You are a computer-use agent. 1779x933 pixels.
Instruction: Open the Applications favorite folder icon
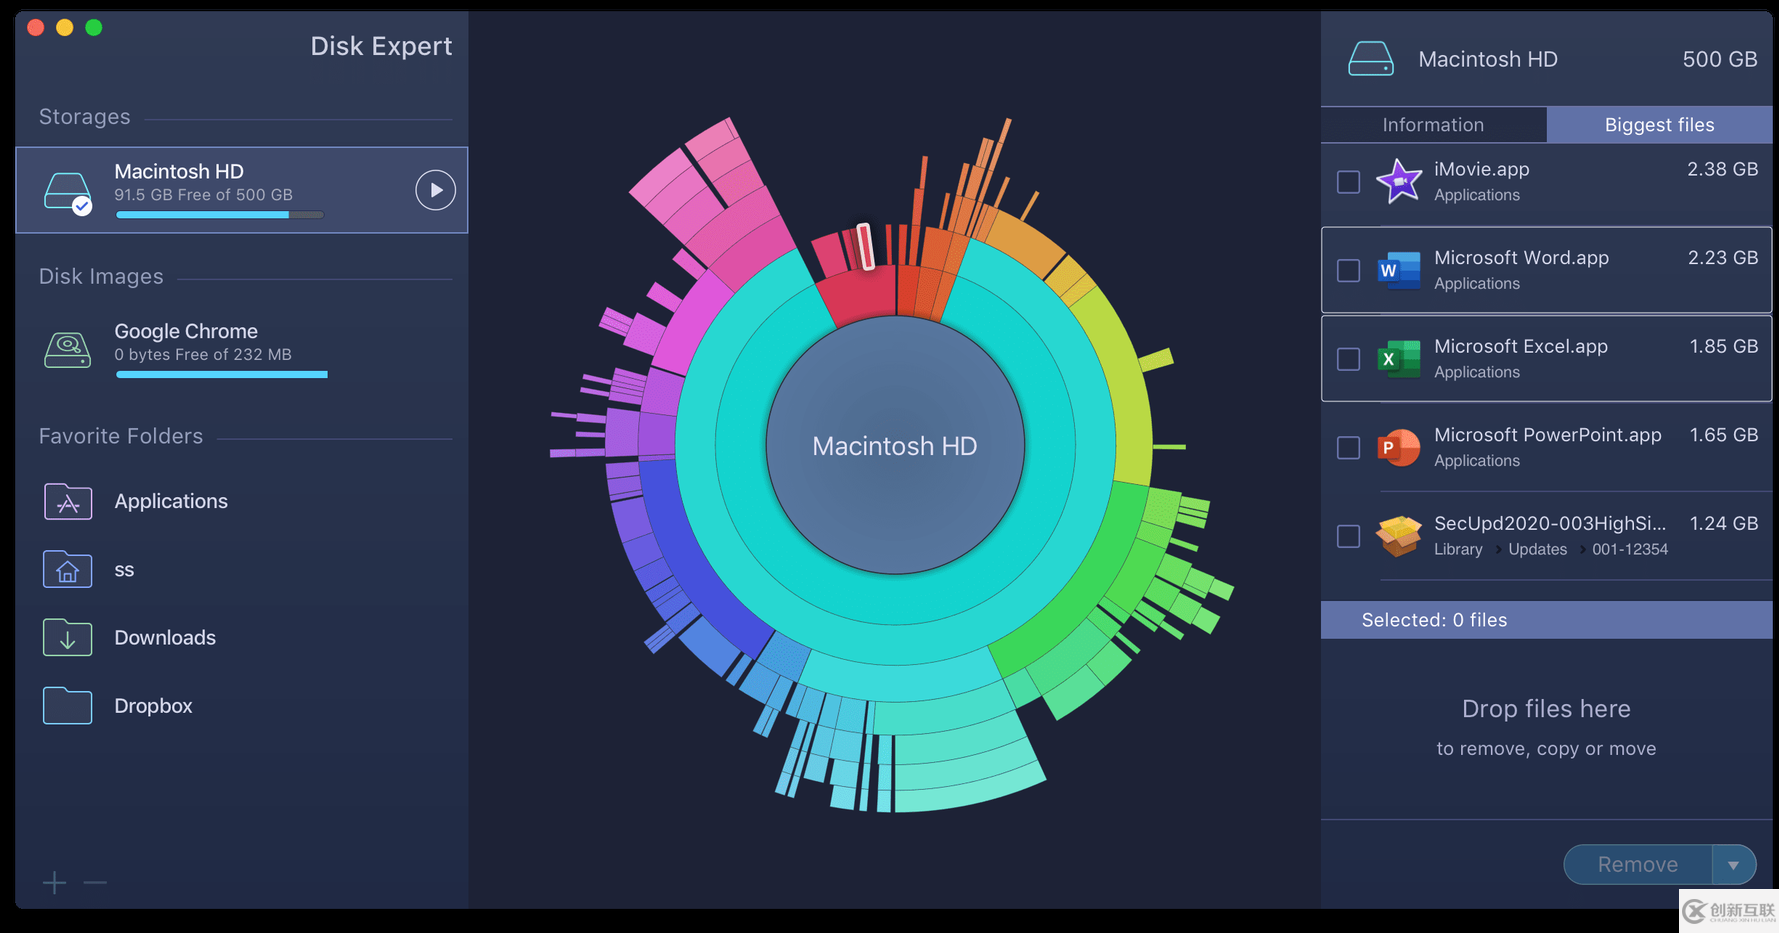tap(68, 502)
